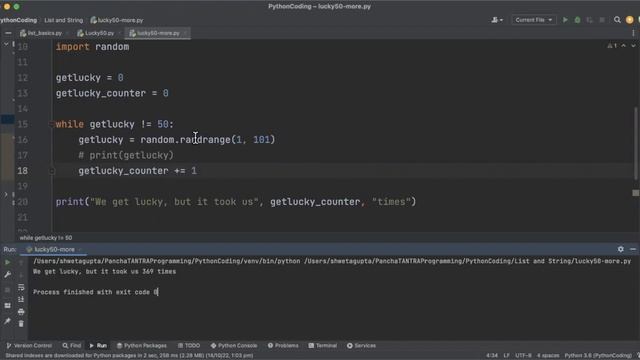Open the Services tool window
This screenshot has height=360, width=640.
point(361,346)
